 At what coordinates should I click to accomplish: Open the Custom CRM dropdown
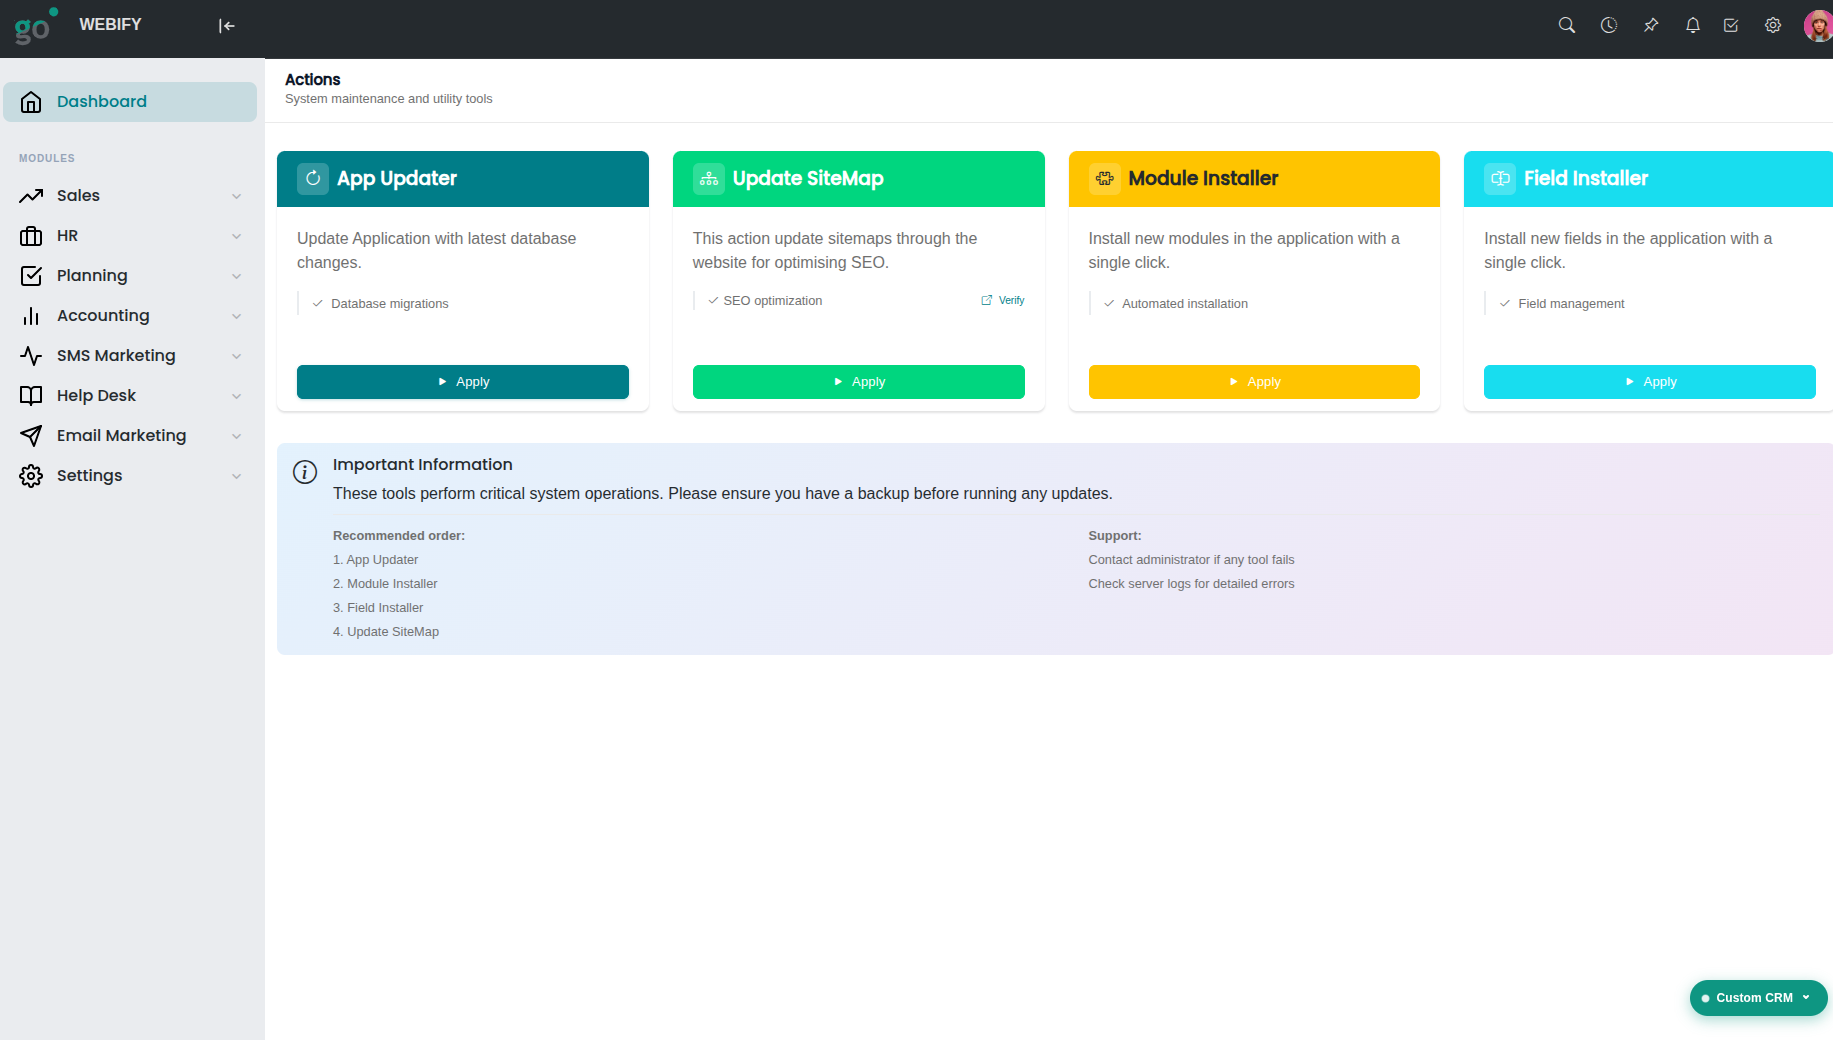(1758, 998)
